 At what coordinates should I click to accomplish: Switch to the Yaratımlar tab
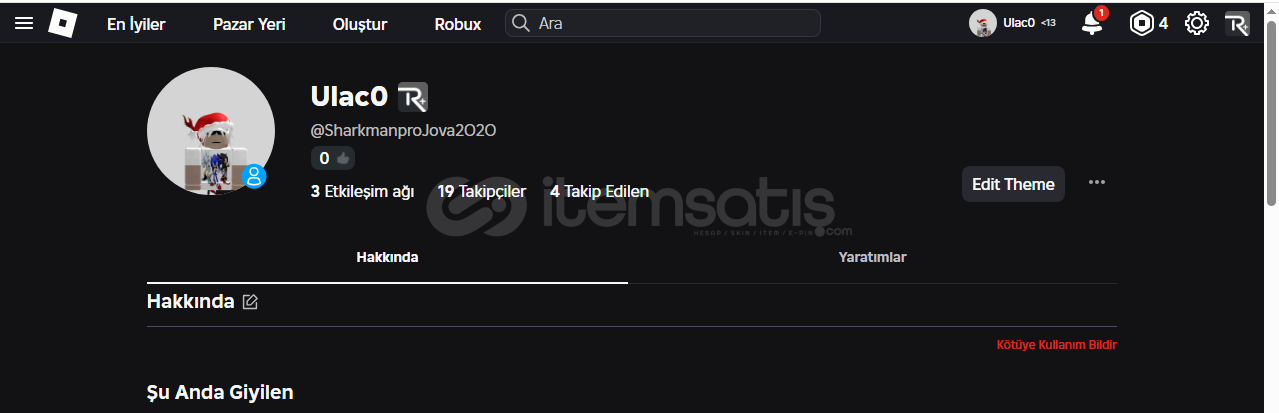(872, 257)
